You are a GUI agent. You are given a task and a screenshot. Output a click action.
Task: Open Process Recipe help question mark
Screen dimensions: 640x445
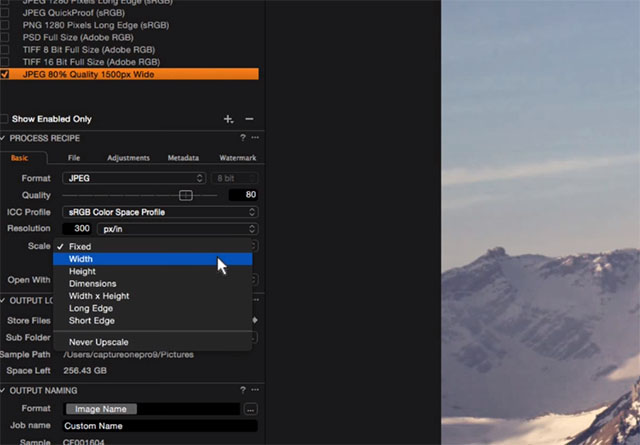pyautogui.click(x=243, y=138)
